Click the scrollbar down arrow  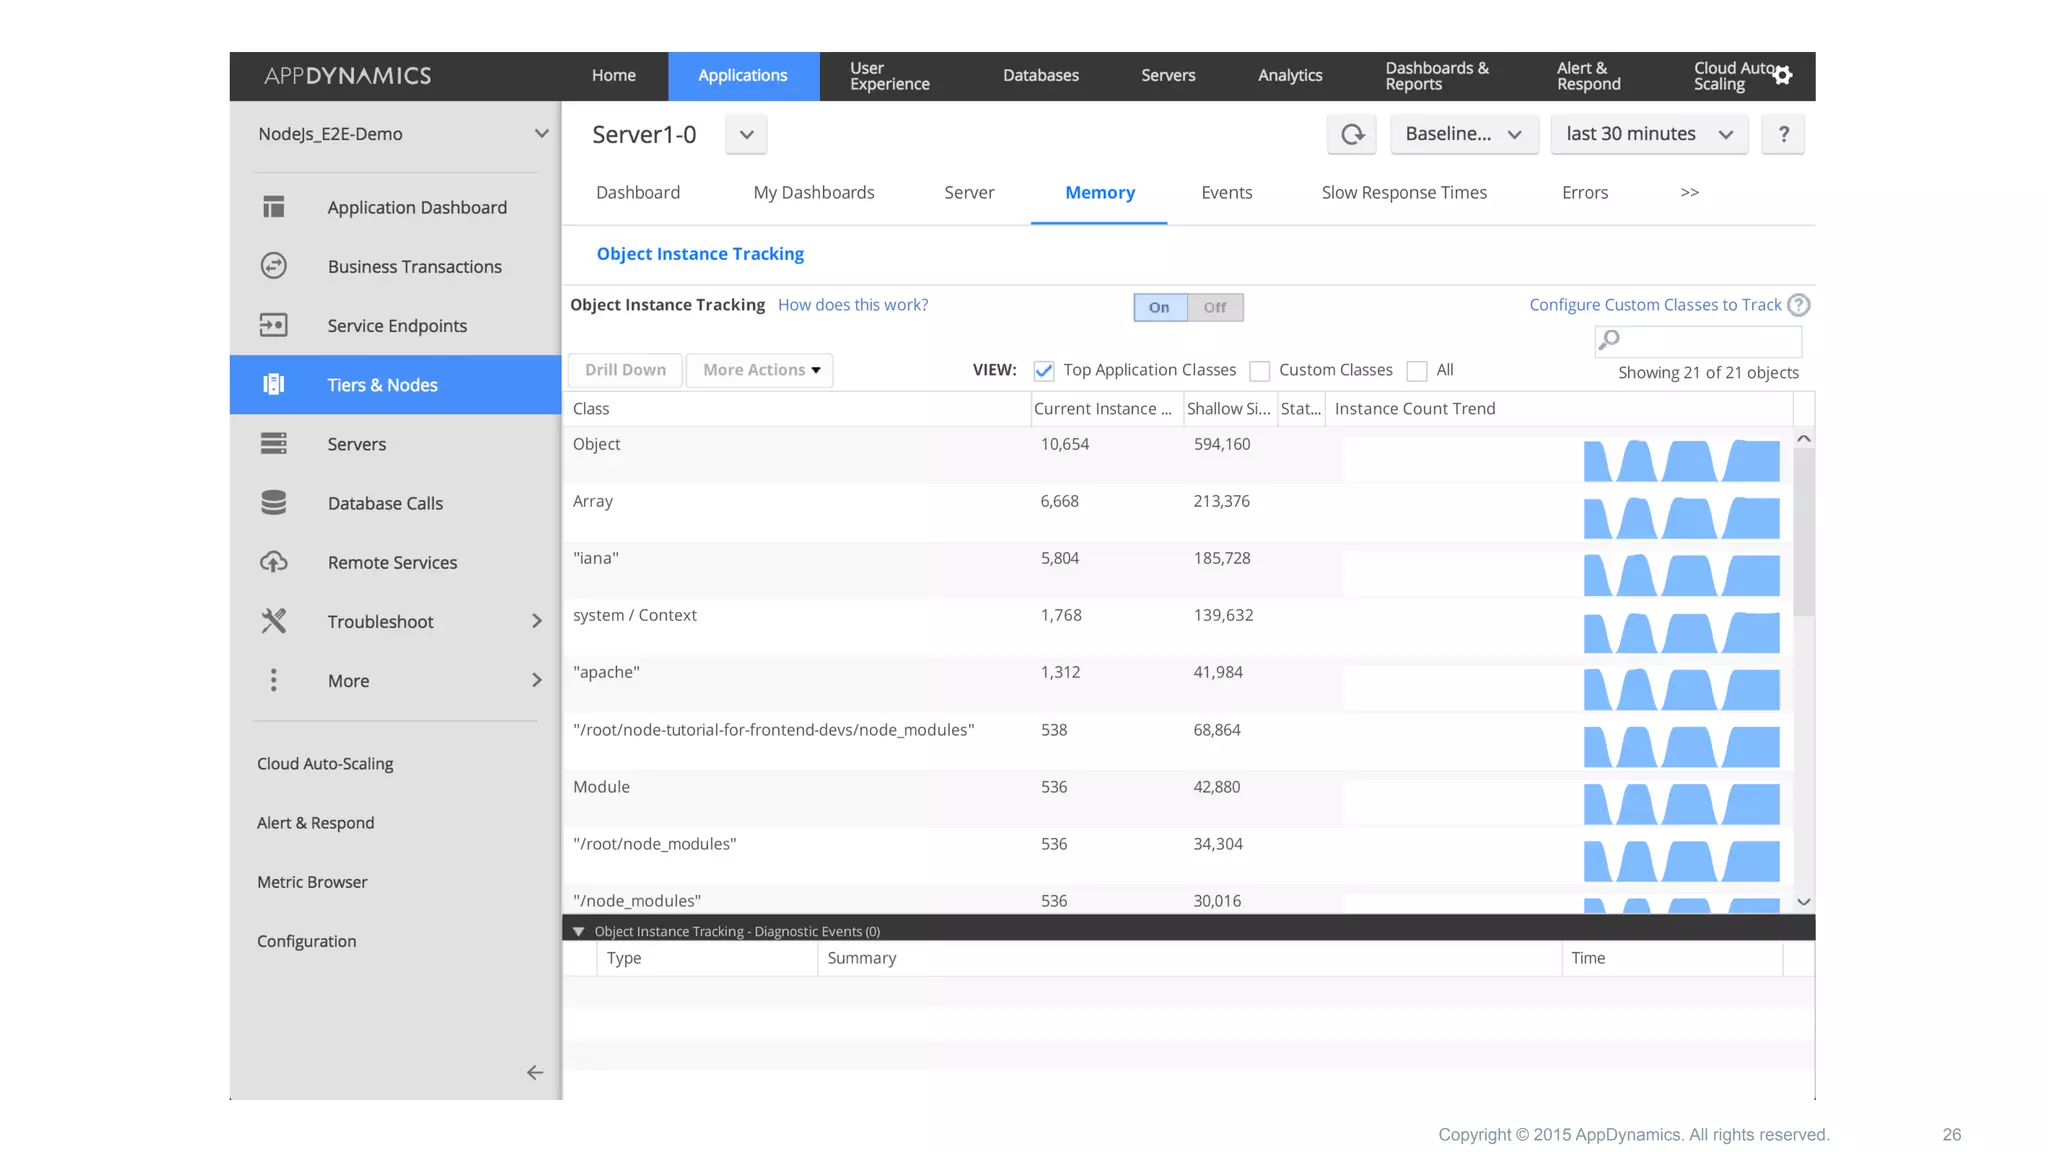[1803, 902]
